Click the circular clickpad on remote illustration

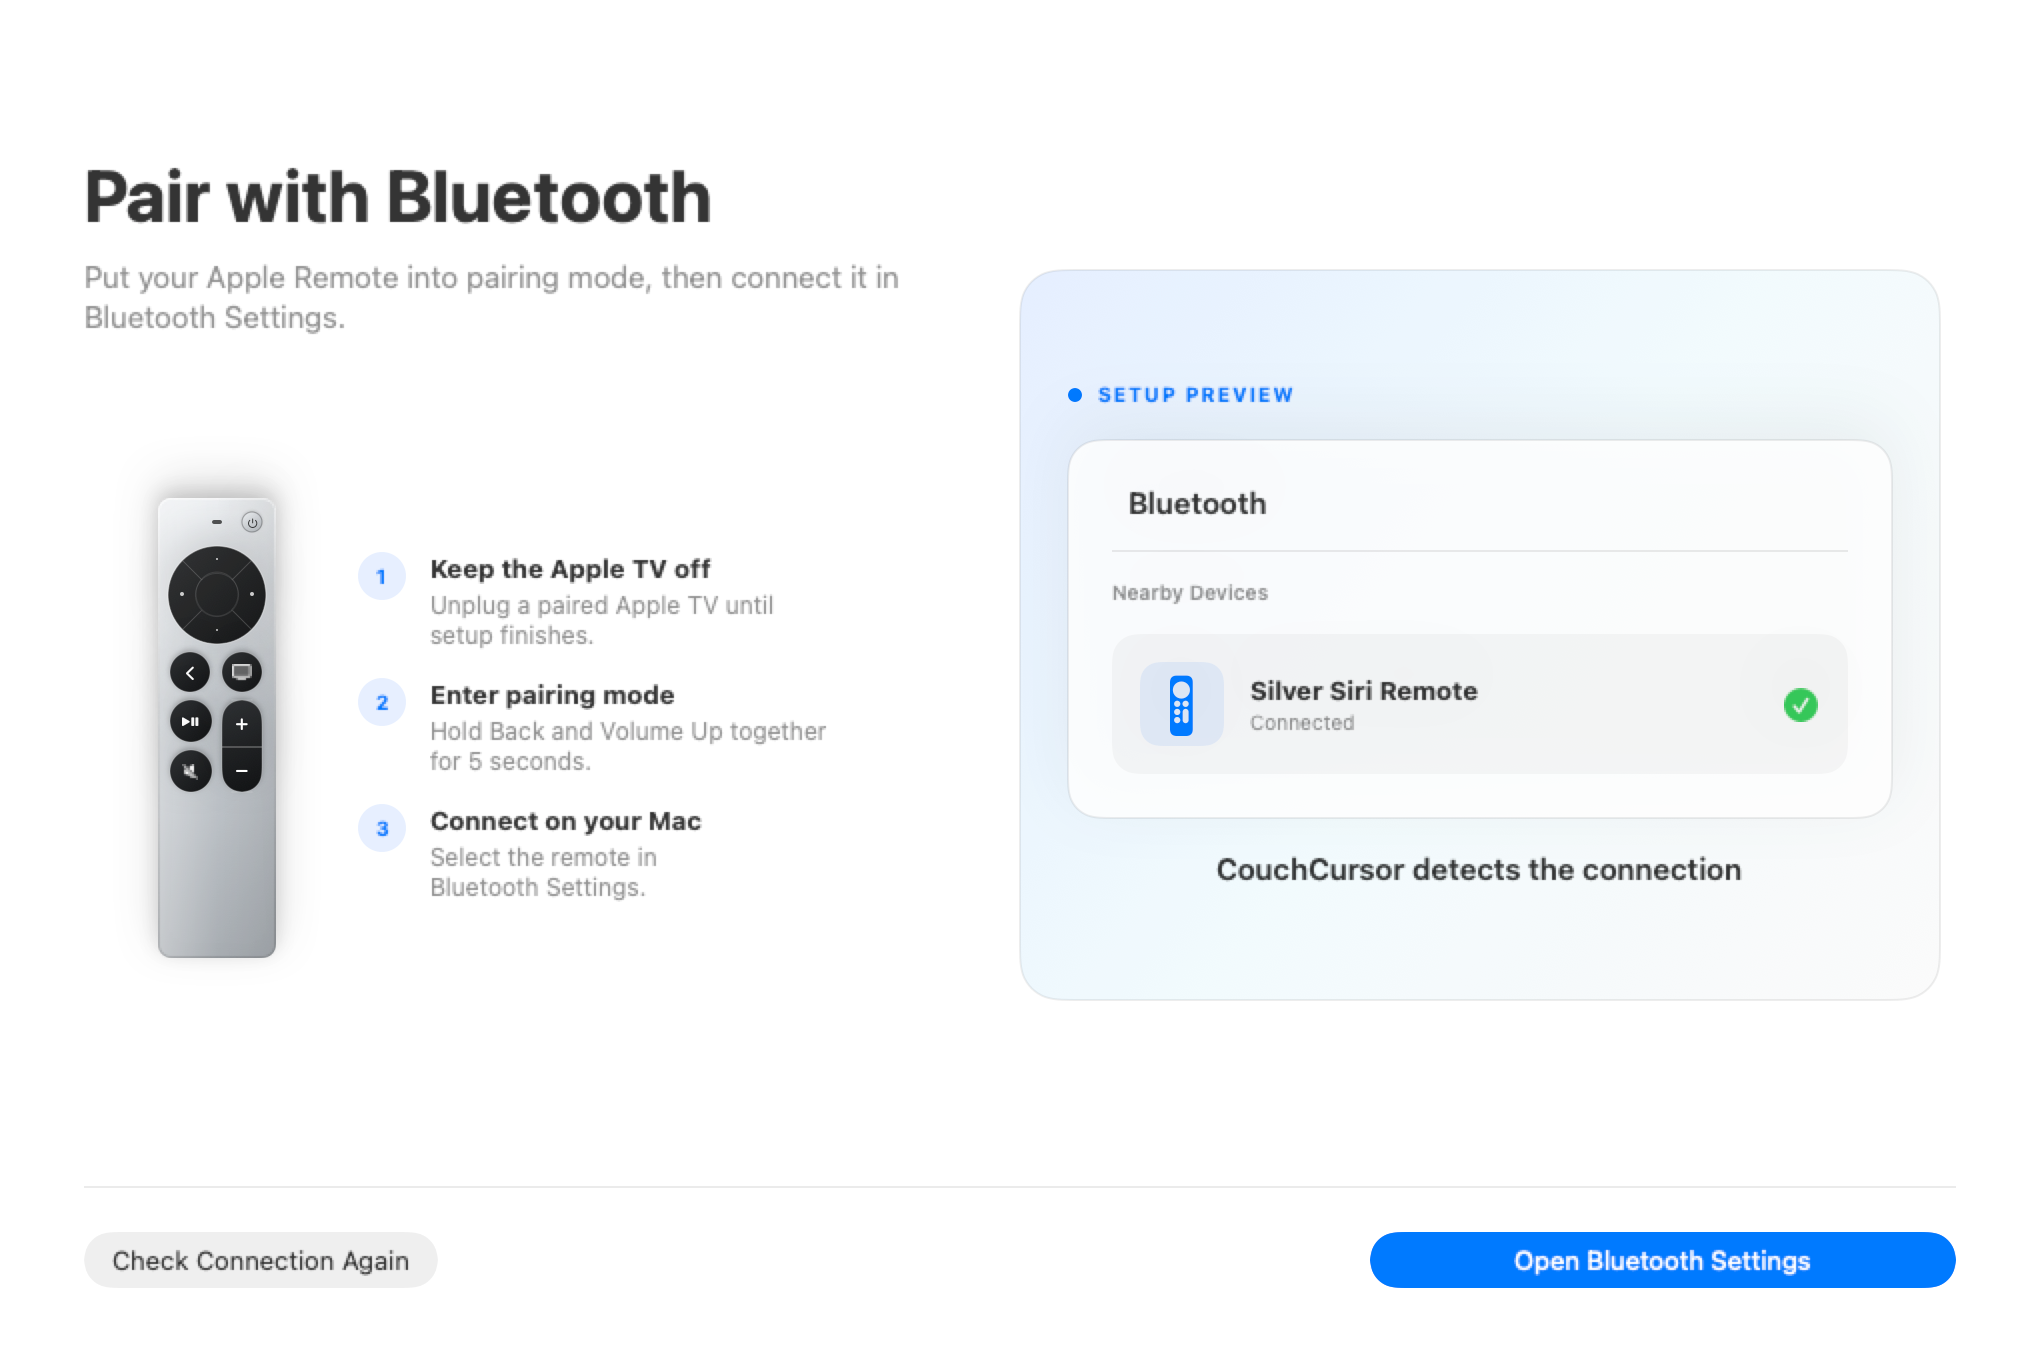[x=216, y=595]
